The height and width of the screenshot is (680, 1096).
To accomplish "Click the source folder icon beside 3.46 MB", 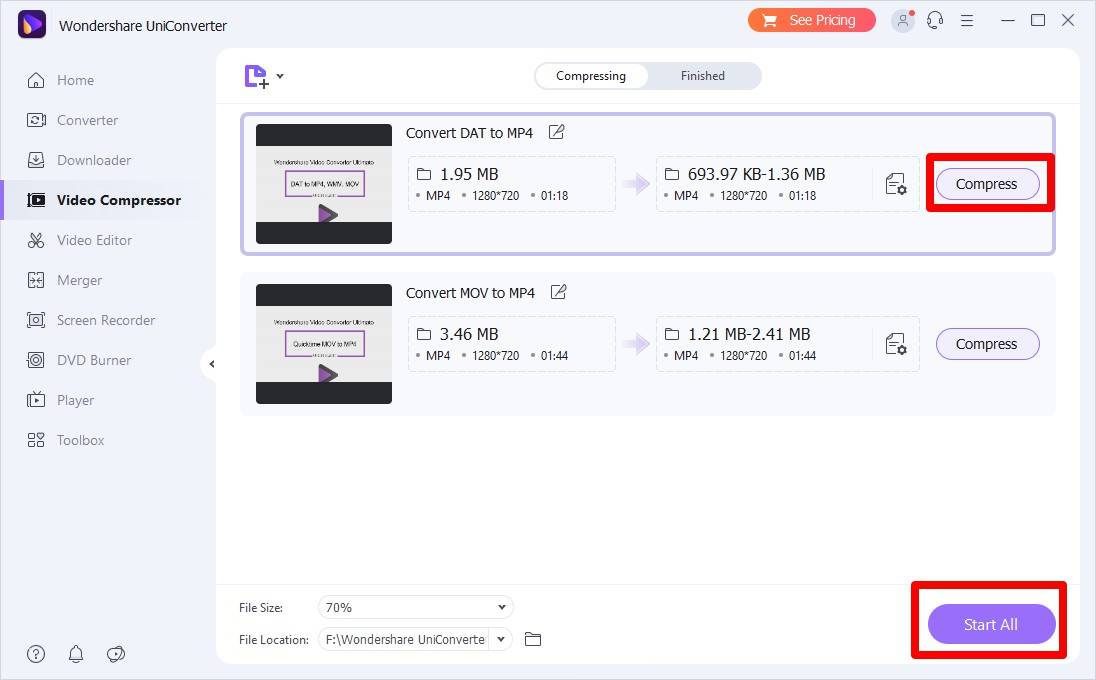I will [x=424, y=334].
